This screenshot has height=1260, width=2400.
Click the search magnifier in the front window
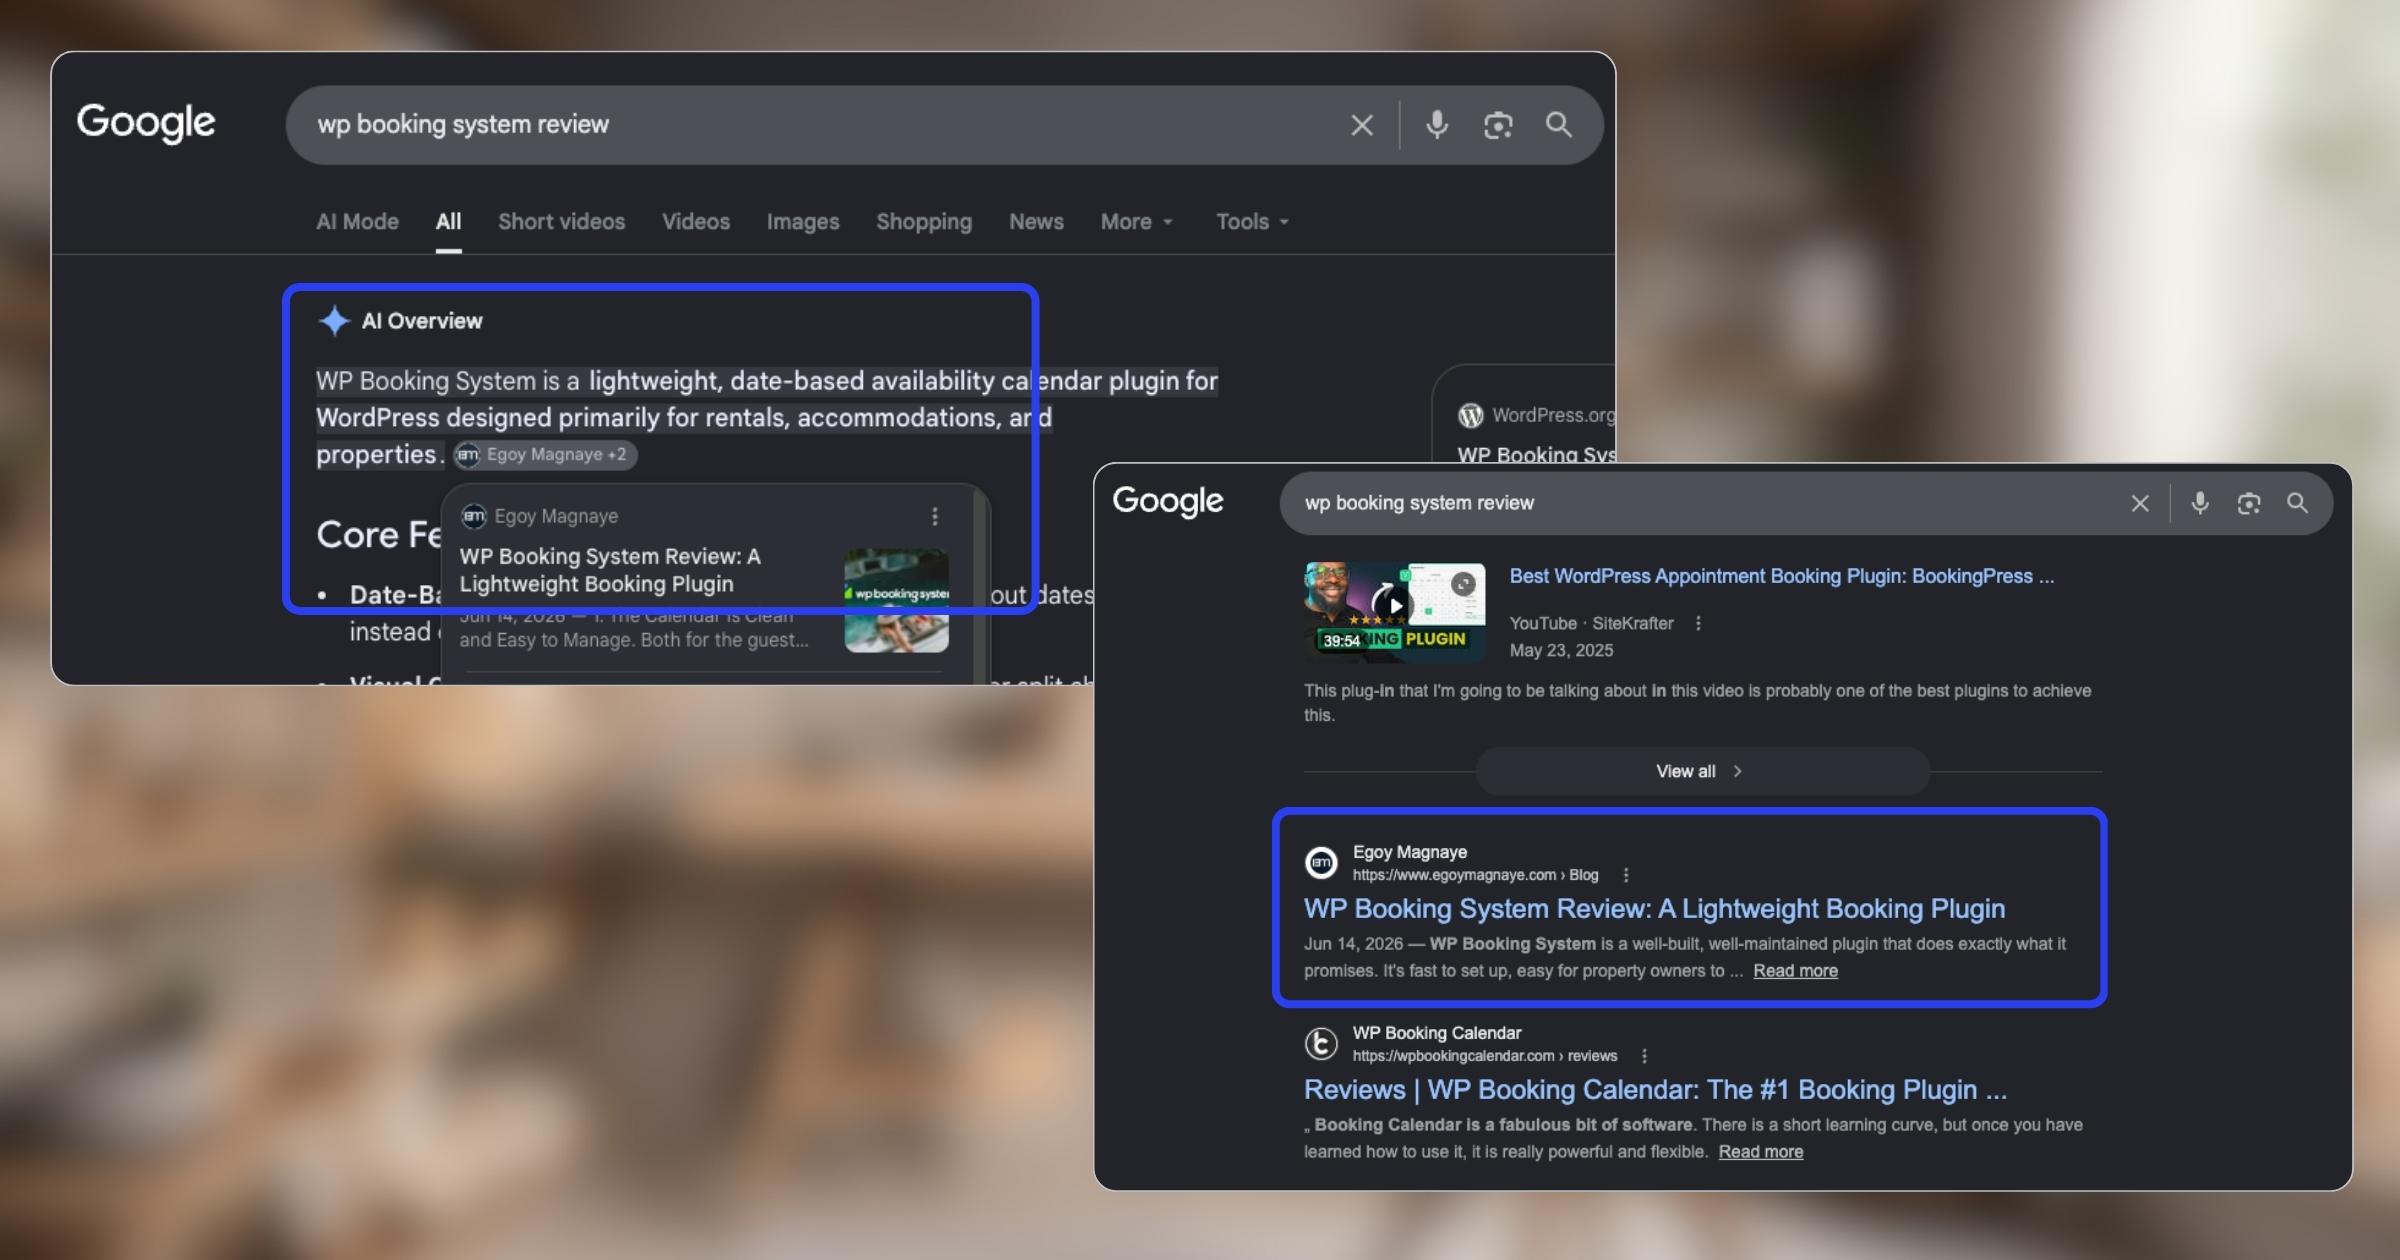(x=2298, y=503)
